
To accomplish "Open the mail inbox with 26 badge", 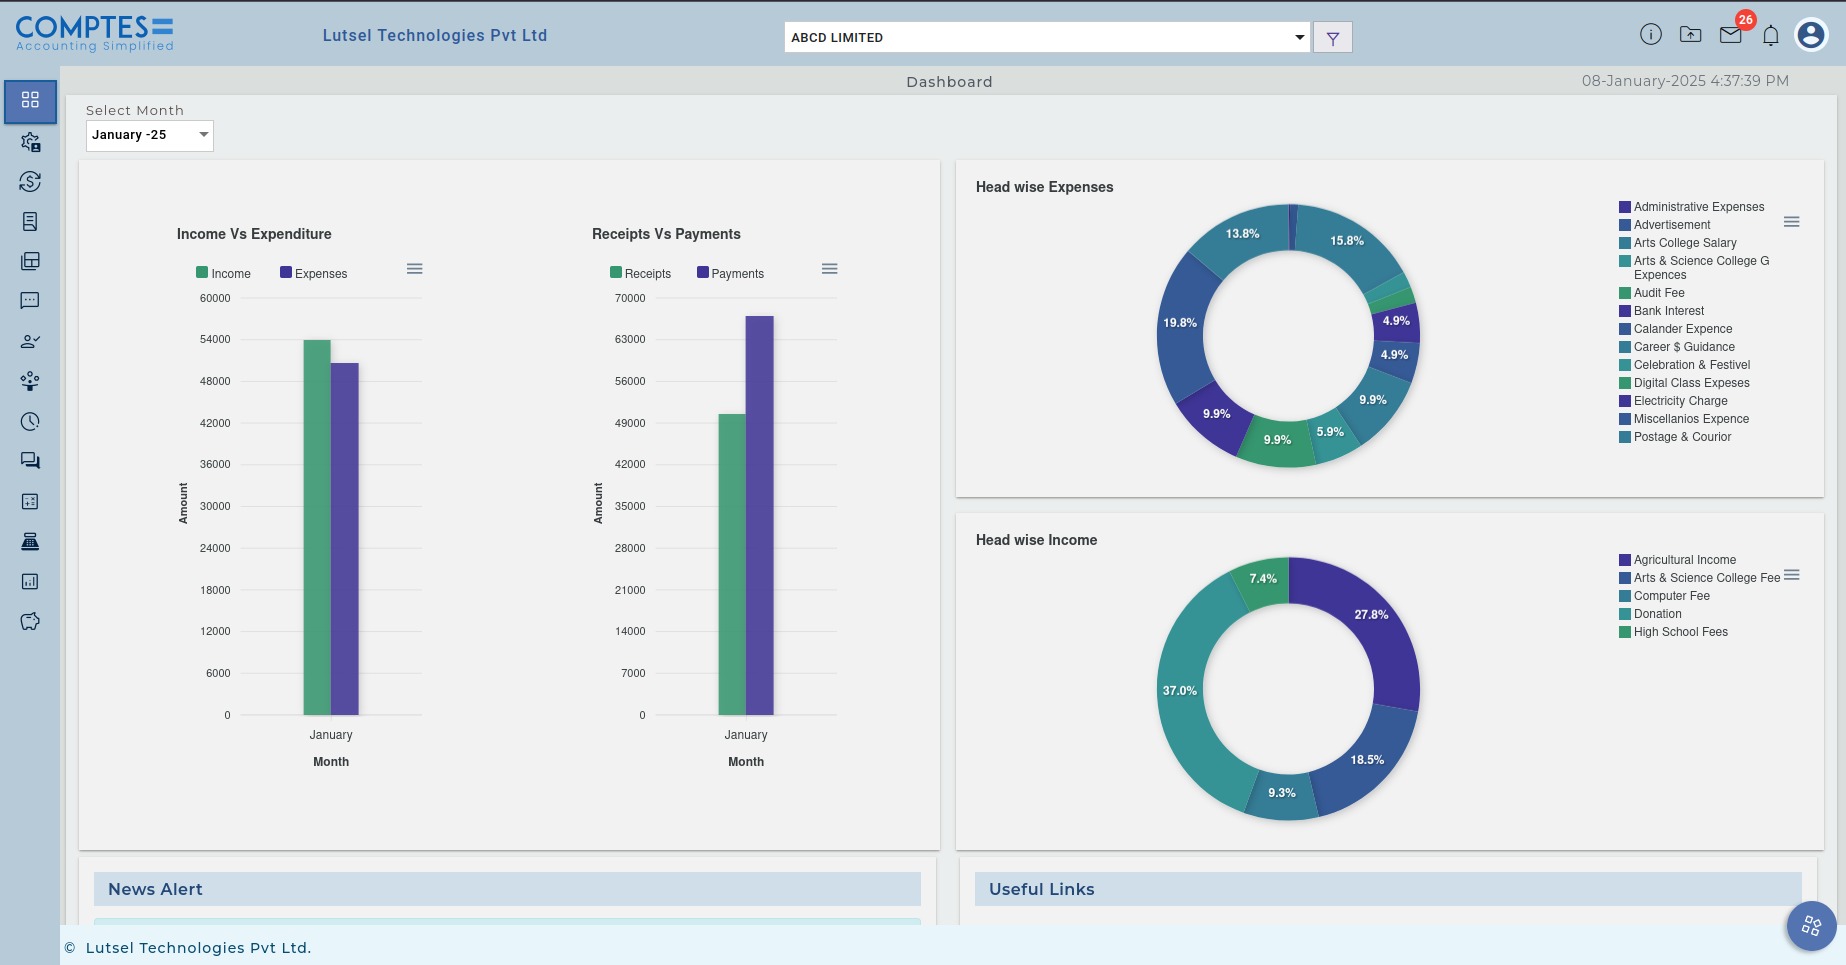I will (1731, 35).
